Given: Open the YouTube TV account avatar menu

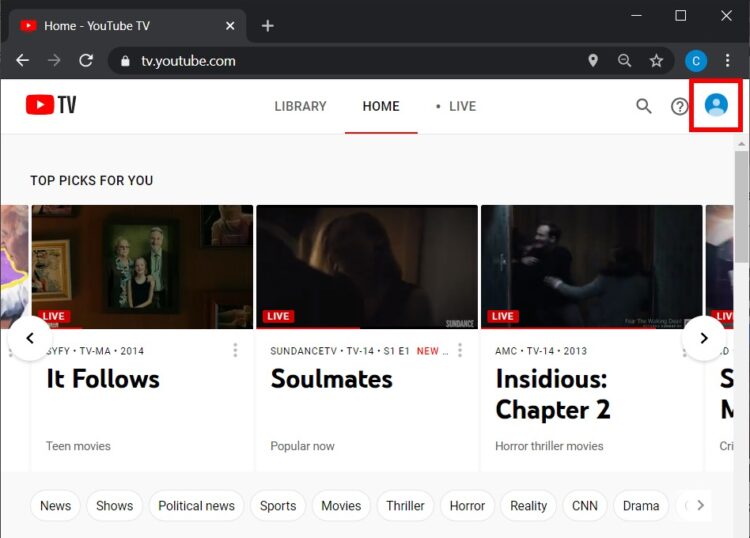Looking at the screenshot, I should (x=716, y=105).
